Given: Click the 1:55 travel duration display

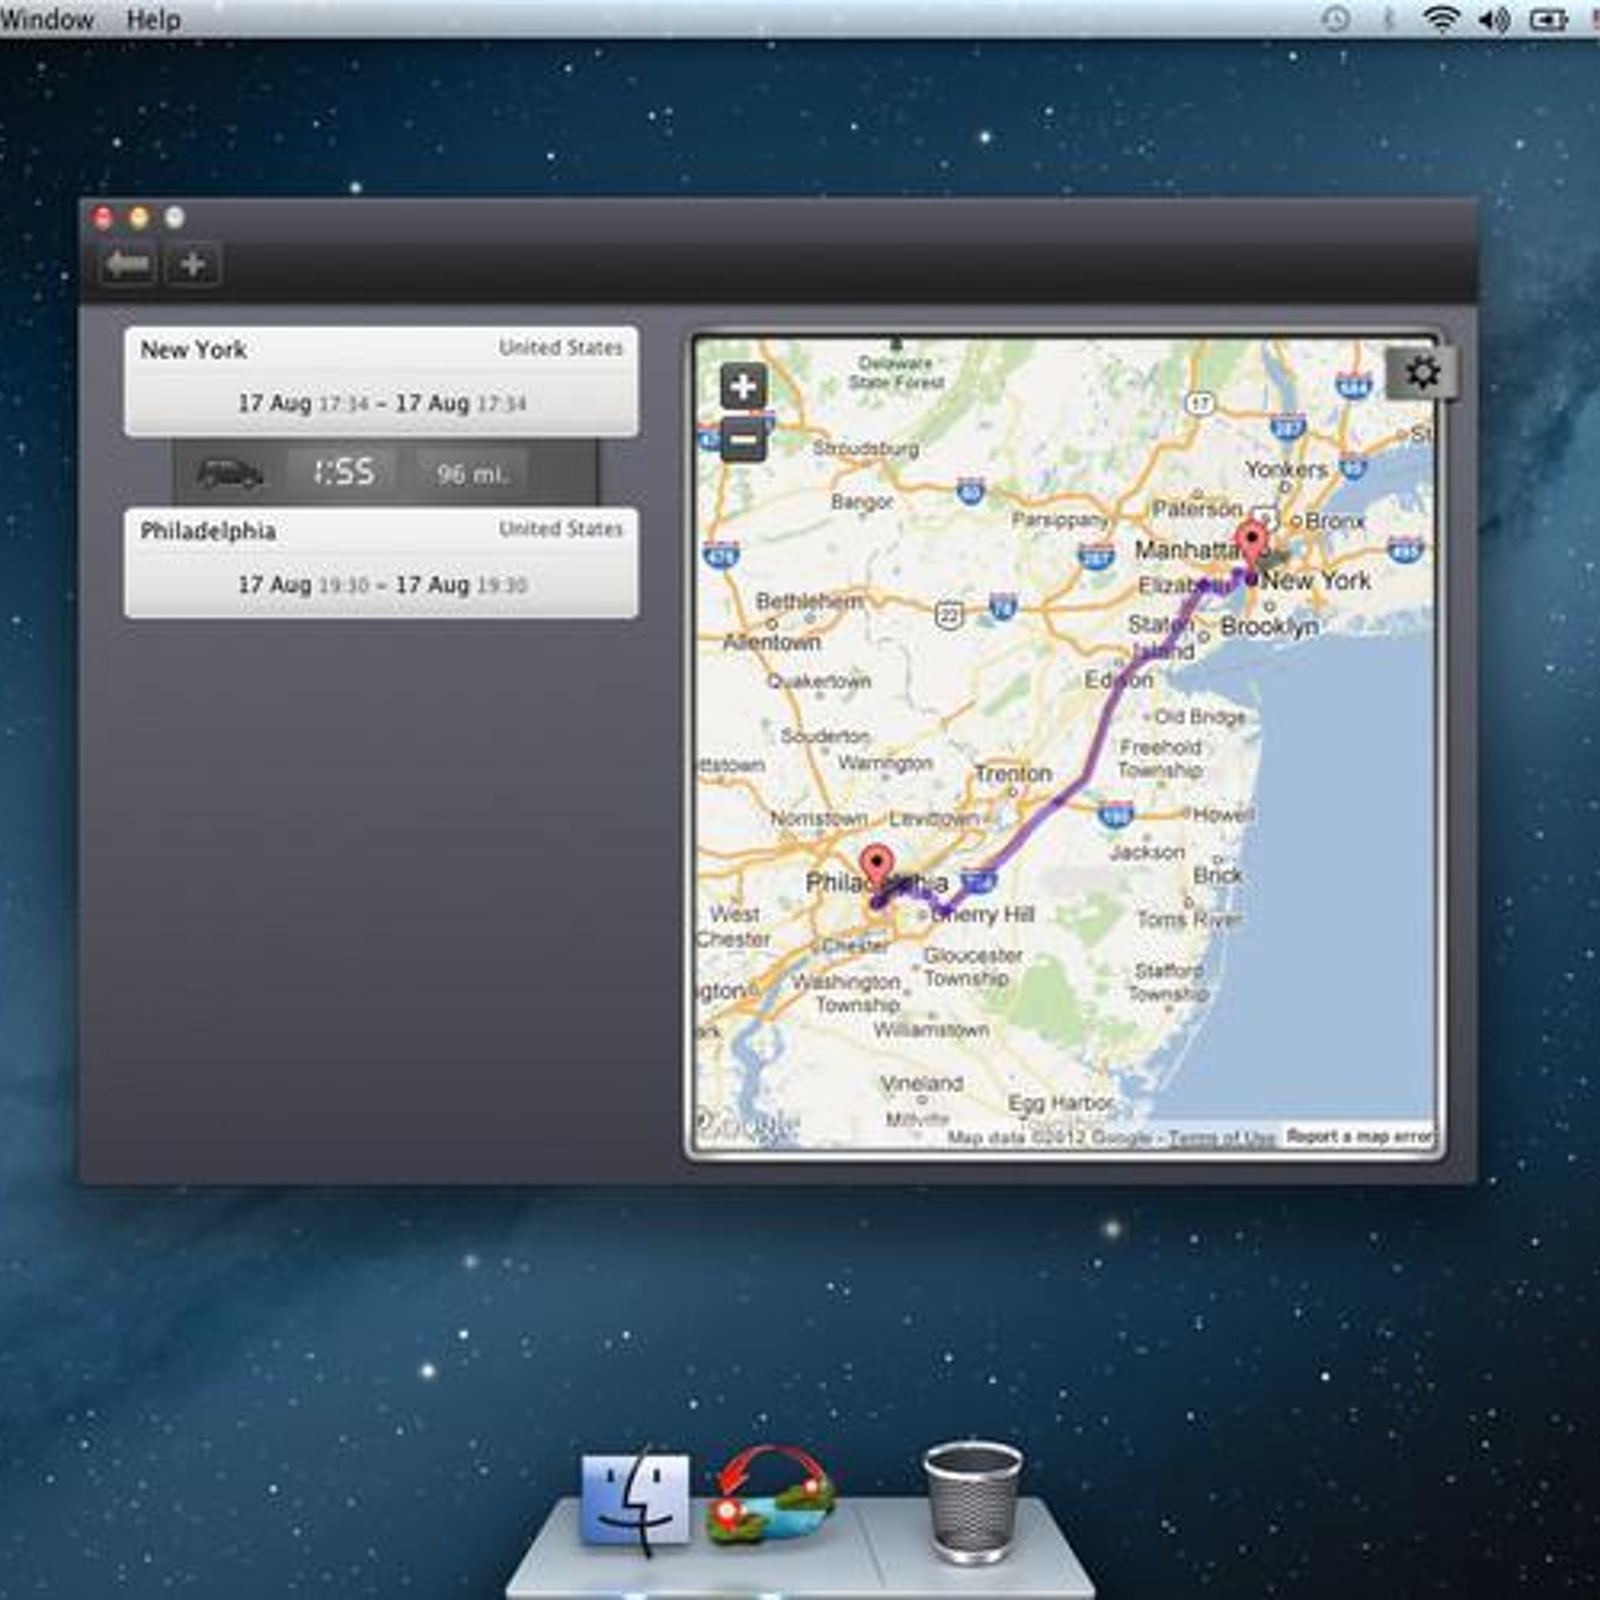Looking at the screenshot, I should click(x=343, y=472).
